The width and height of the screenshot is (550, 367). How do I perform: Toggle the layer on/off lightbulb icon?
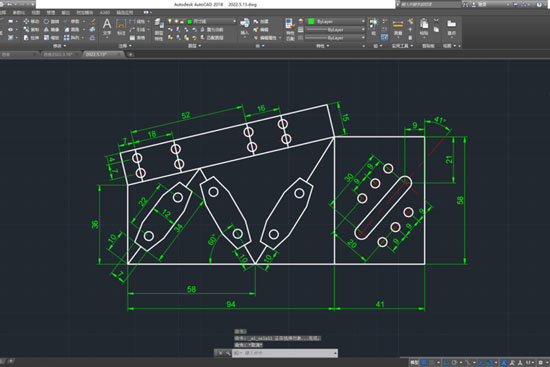170,21
